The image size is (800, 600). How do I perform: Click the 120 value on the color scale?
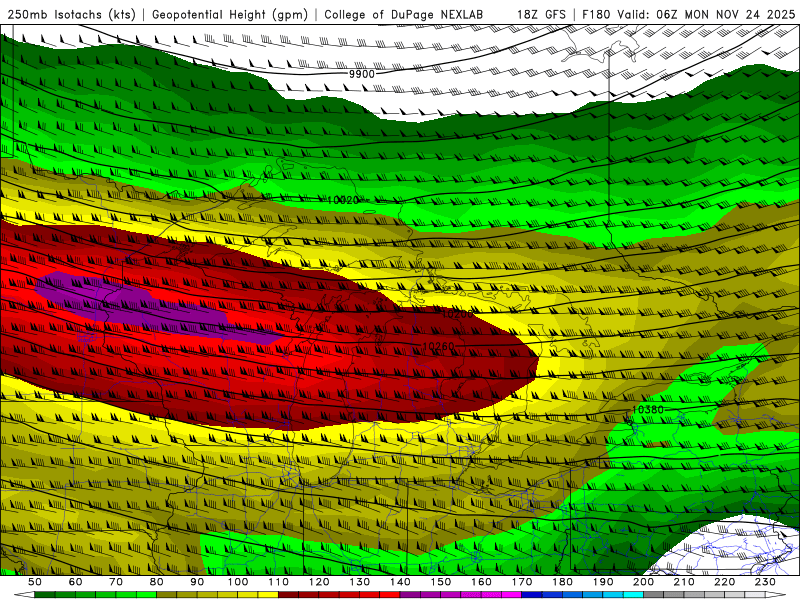[x=319, y=582]
